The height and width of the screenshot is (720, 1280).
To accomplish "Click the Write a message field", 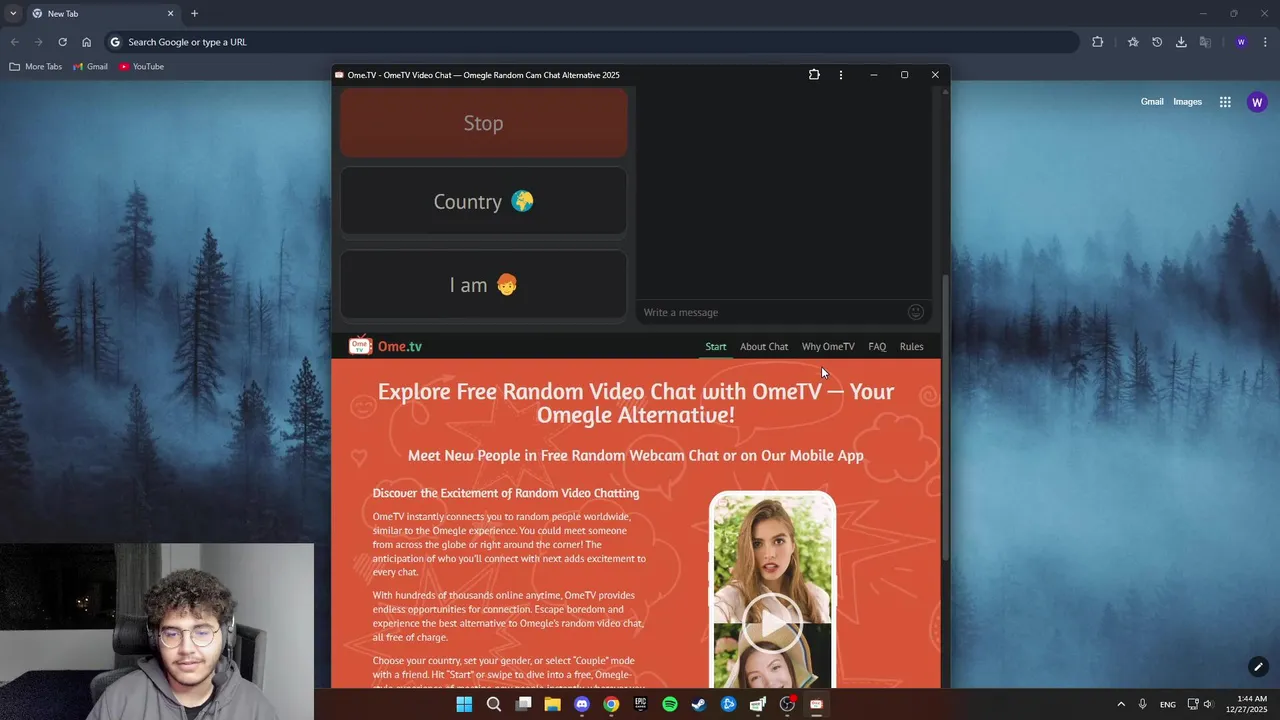I will pos(770,313).
